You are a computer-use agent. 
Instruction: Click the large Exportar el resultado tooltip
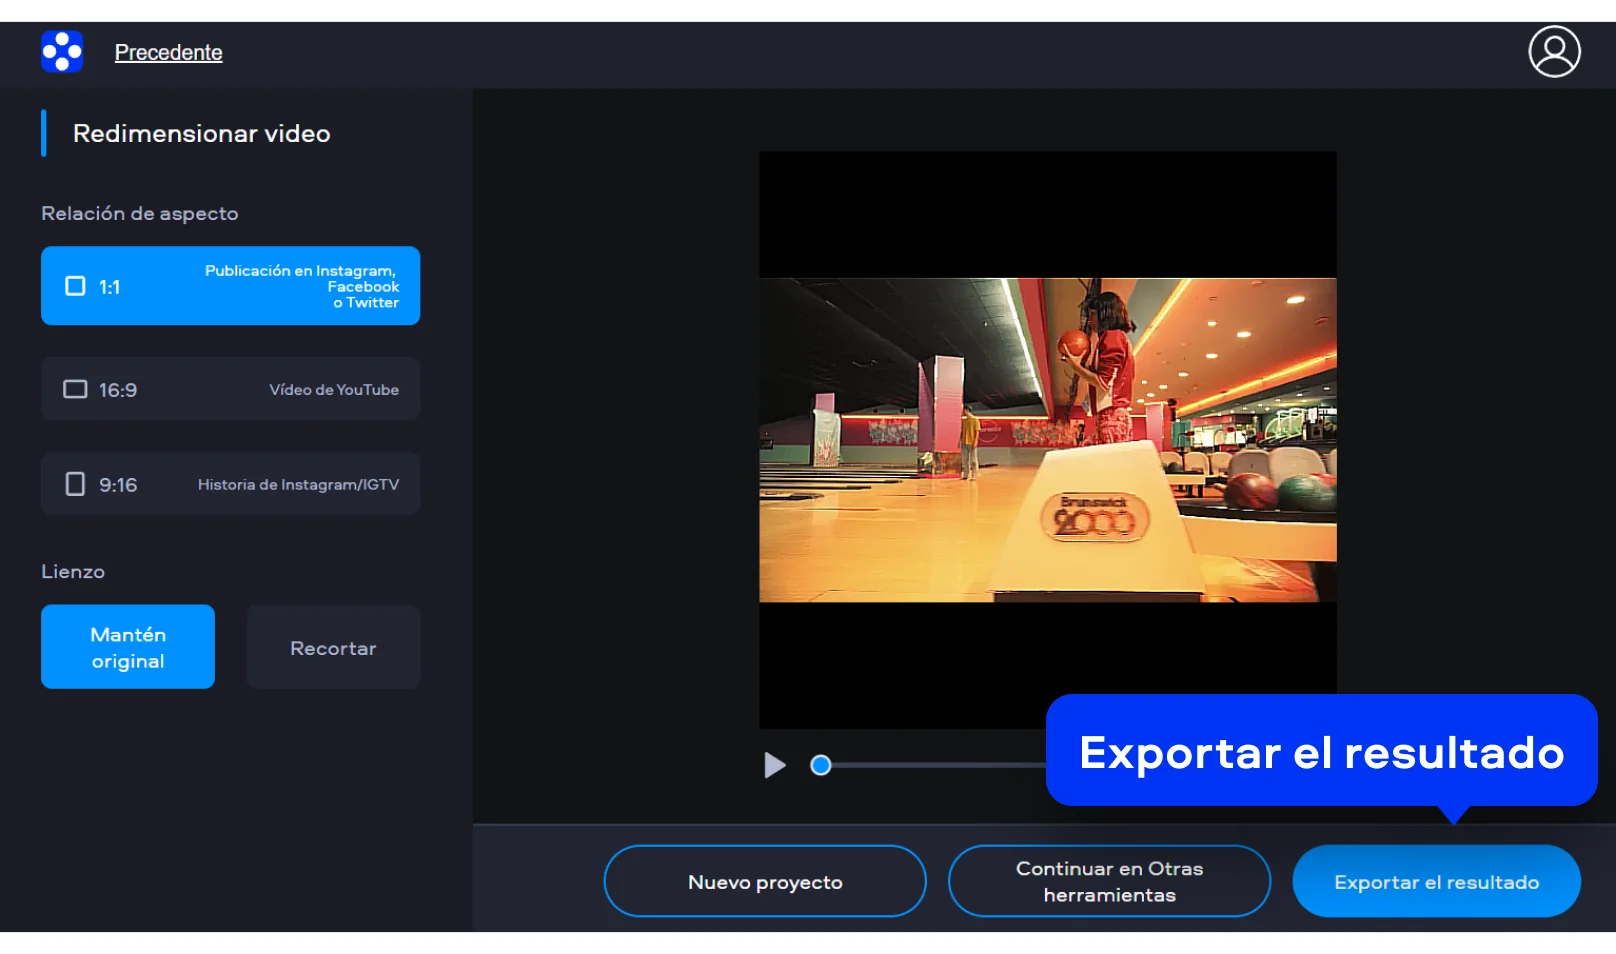click(1321, 751)
